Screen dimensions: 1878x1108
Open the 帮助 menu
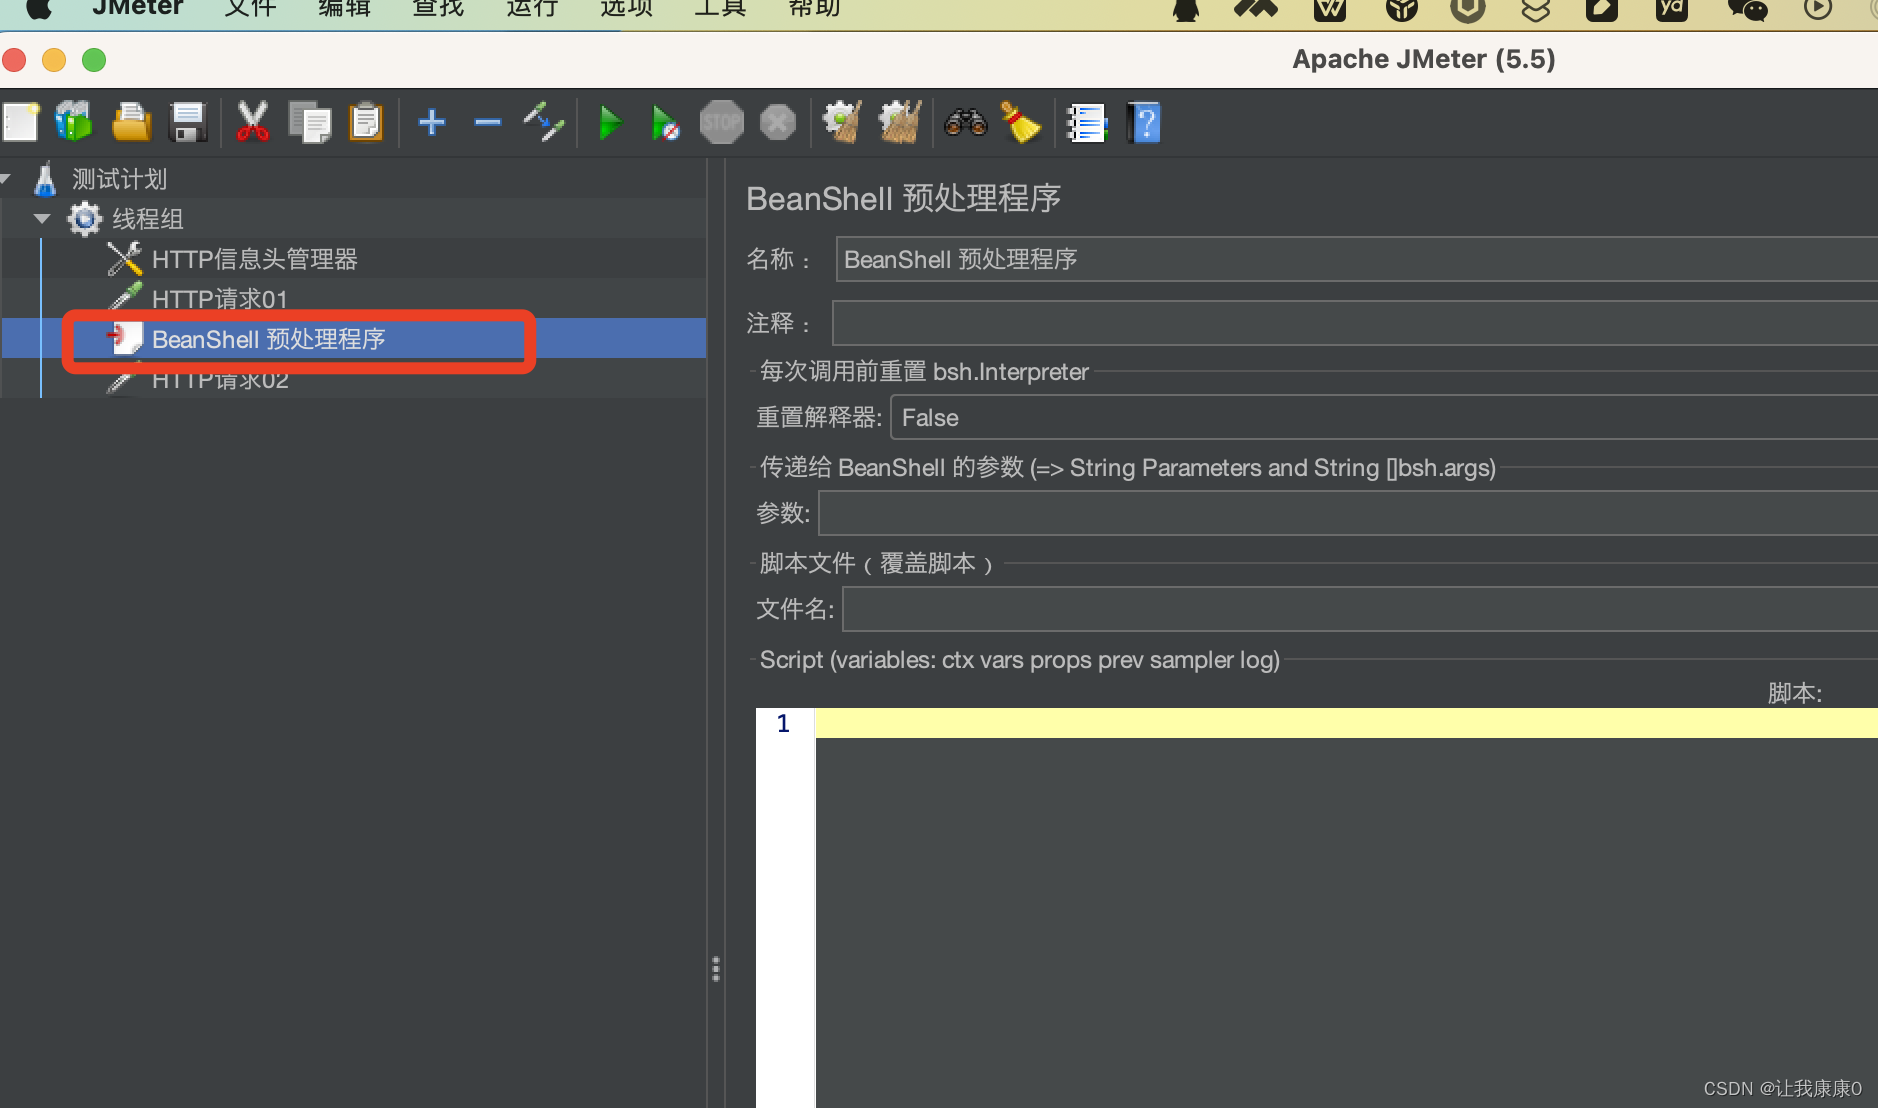[814, 8]
